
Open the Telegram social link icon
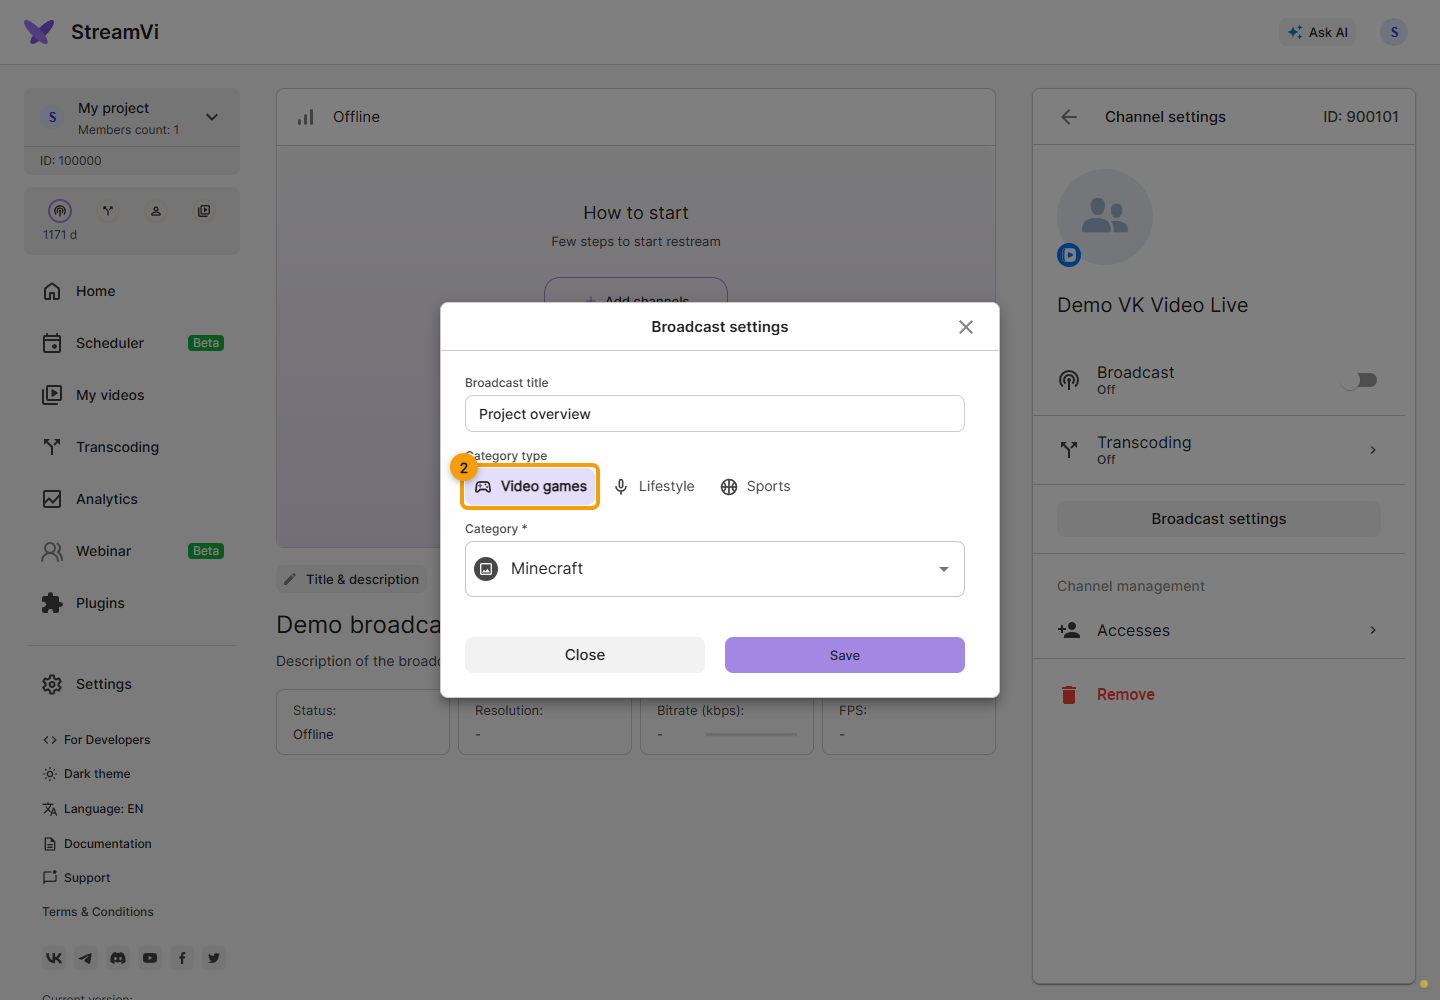(x=86, y=958)
